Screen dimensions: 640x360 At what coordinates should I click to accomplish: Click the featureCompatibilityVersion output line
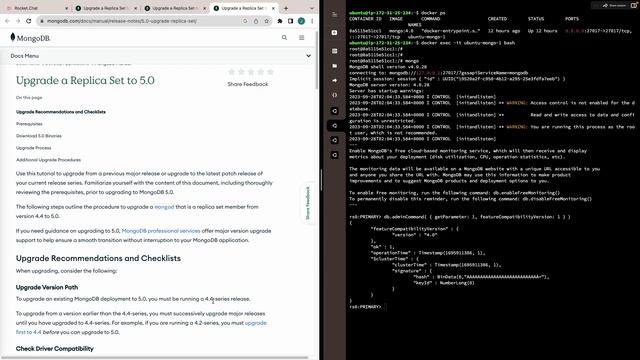(414, 229)
